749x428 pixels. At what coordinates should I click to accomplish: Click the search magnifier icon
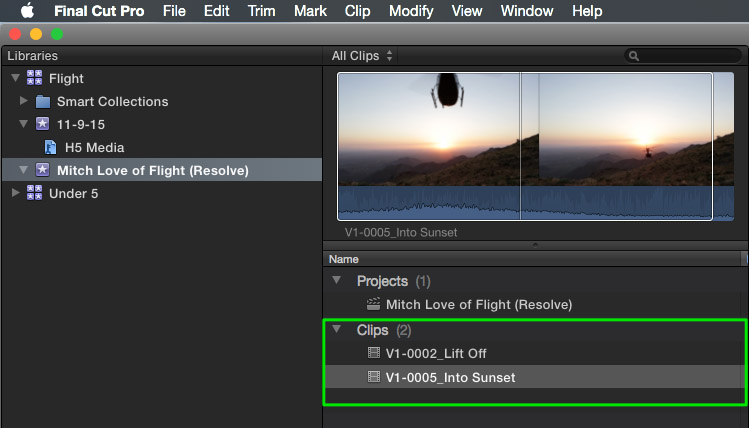(634, 56)
